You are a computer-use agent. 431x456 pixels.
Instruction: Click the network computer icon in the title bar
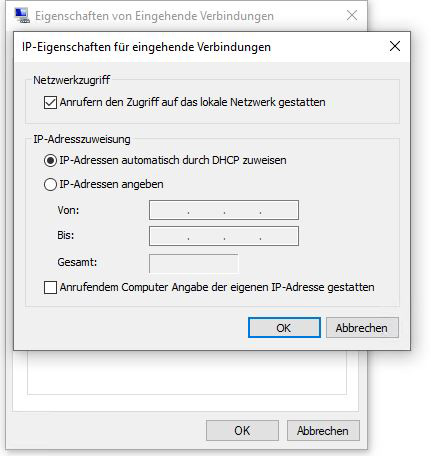pyautogui.click(x=22, y=15)
